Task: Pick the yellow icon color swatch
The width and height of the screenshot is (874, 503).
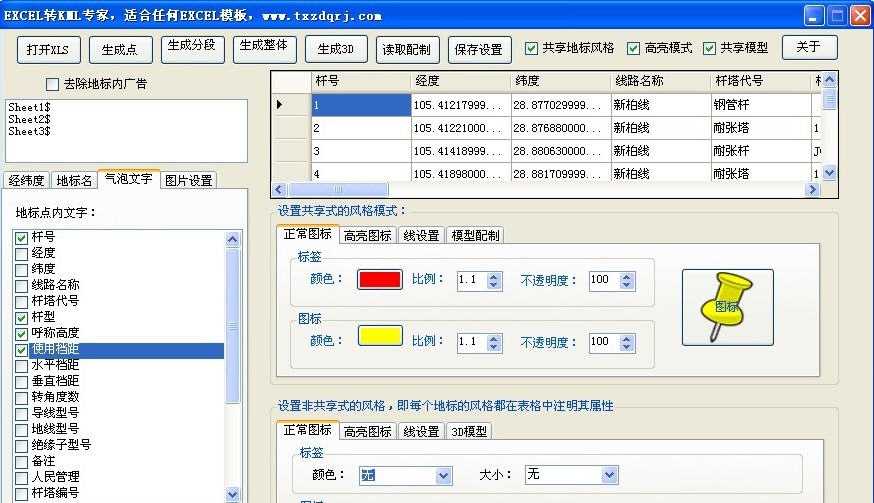Action: click(x=380, y=336)
